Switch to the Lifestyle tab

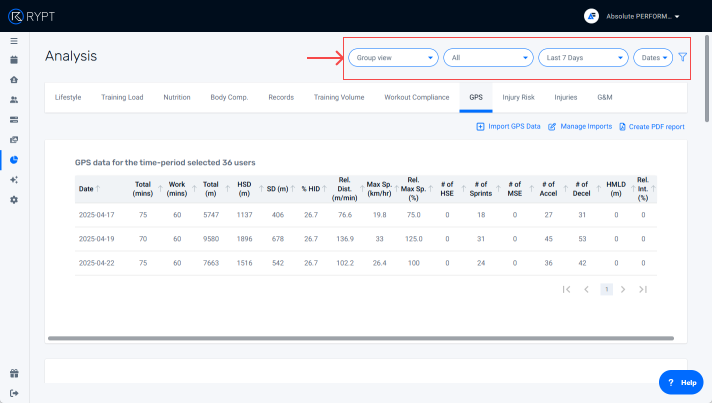pyautogui.click(x=68, y=97)
